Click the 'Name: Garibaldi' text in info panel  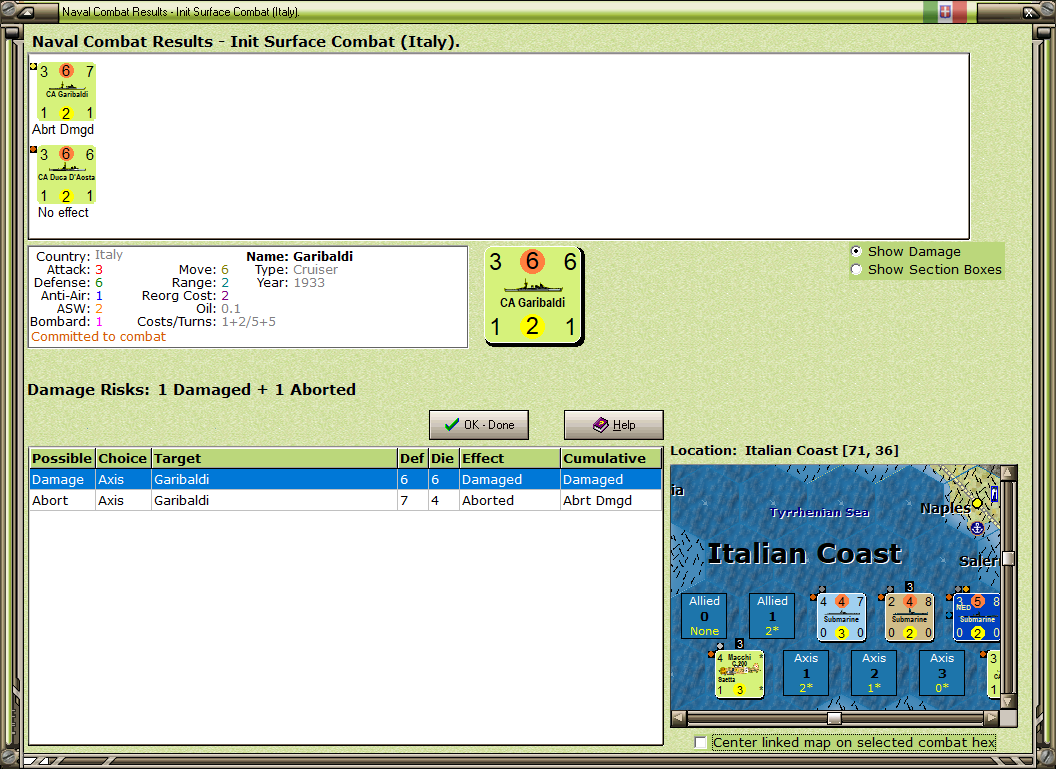tap(300, 257)
